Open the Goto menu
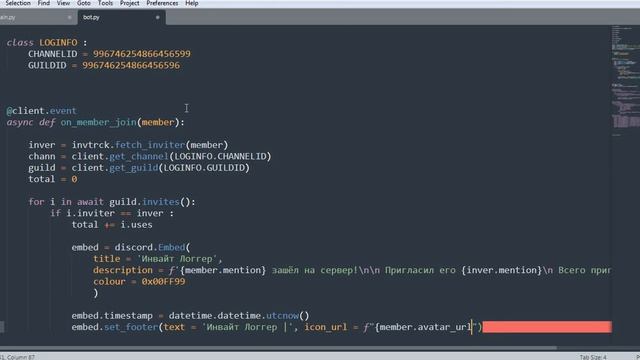The image size is (640, 360). click(x=84, y=3)
